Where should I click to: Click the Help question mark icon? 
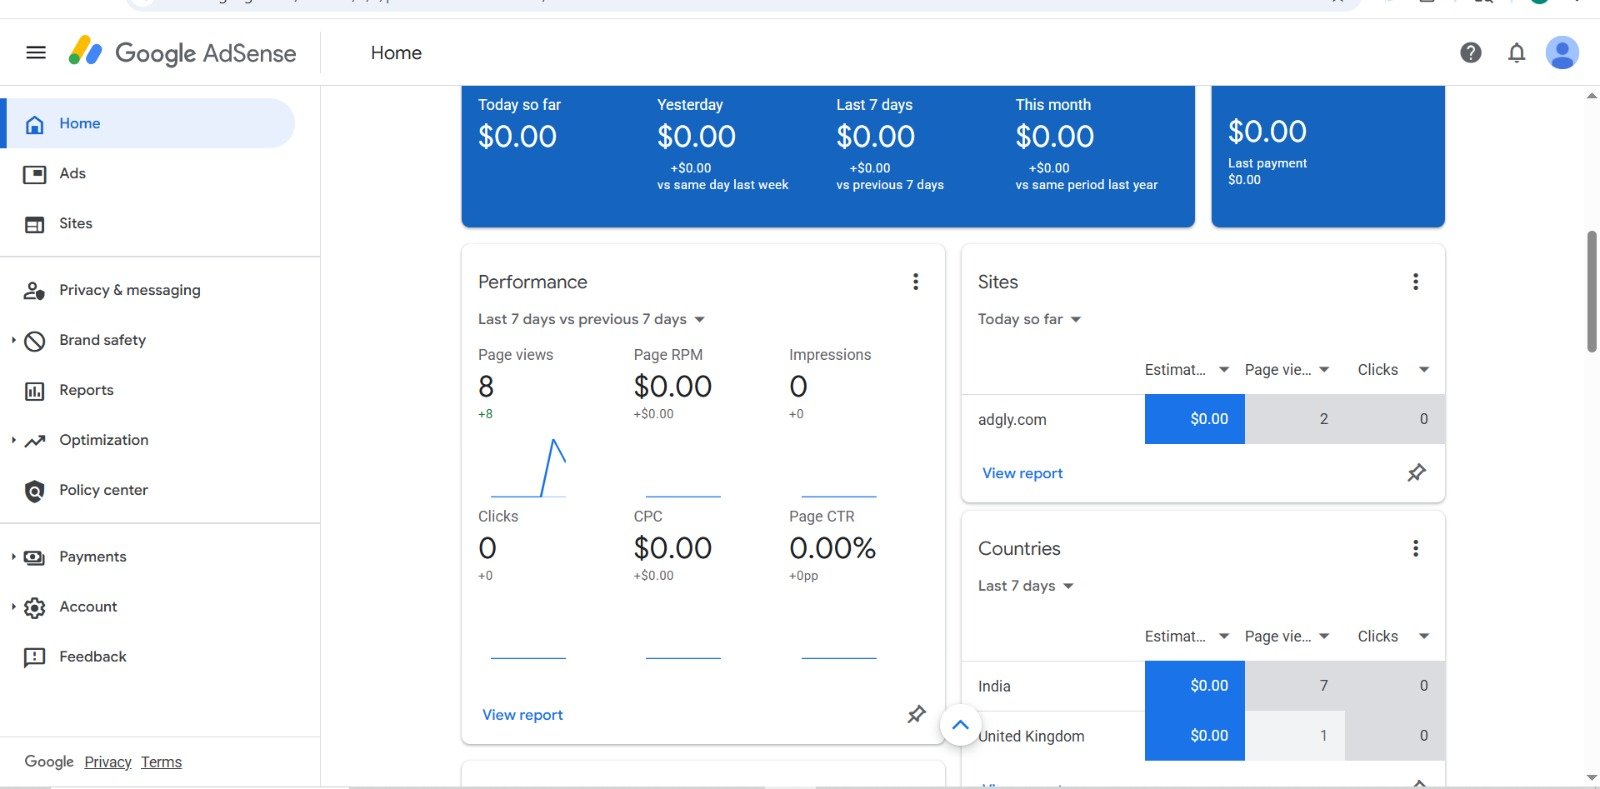(1470, 53)
